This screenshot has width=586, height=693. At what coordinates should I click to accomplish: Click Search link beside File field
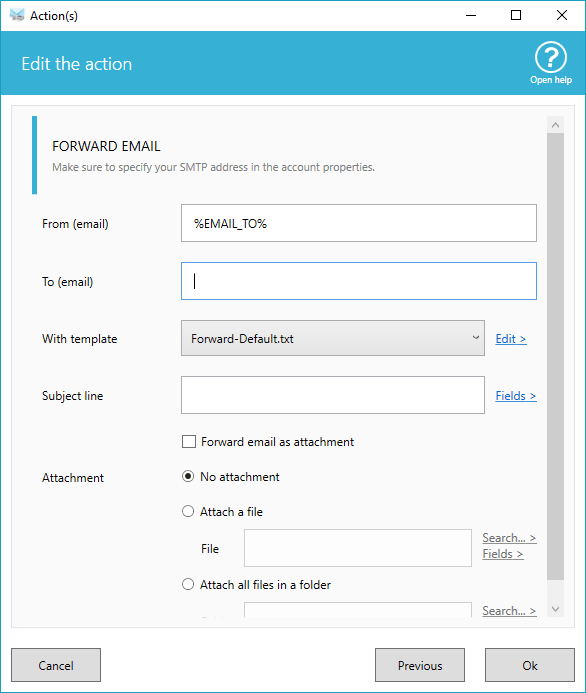(x=509, y=538)
